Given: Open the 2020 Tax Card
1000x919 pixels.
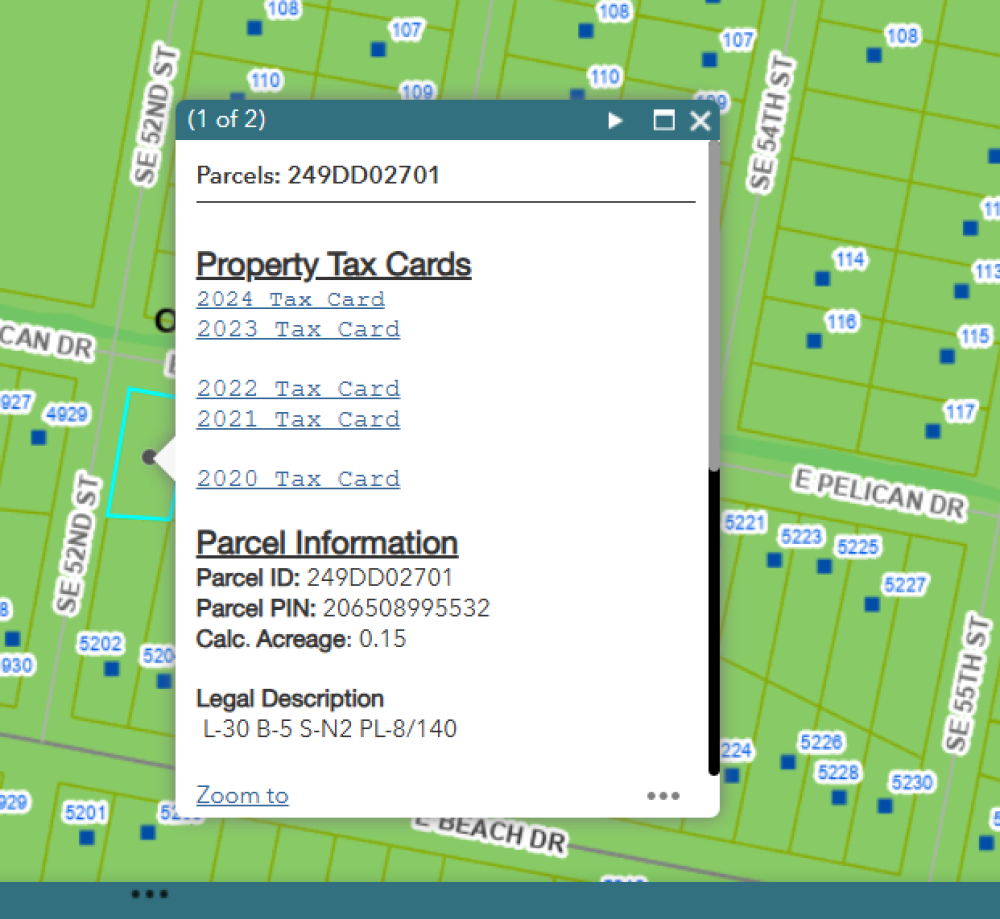Looking at the screenshot, I should 297,479.
